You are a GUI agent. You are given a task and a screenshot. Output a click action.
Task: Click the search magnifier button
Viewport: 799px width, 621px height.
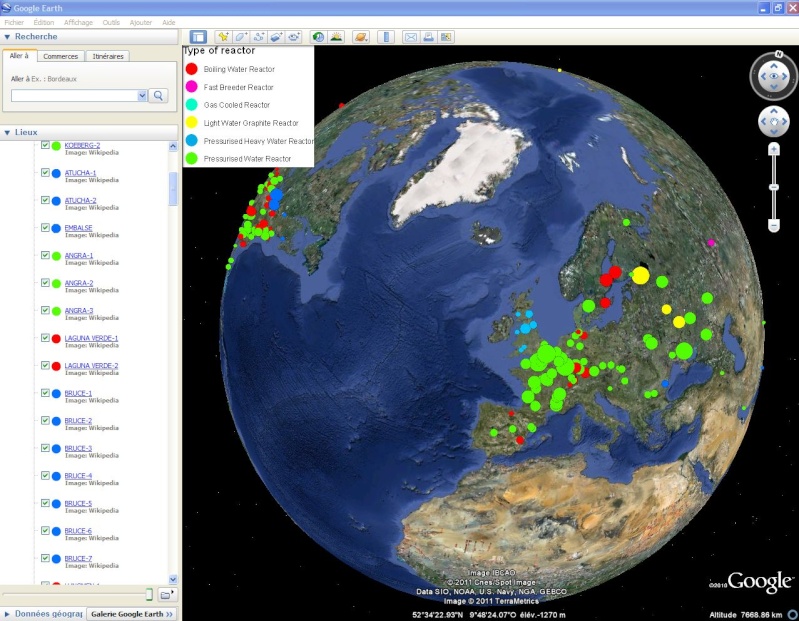(x=158, y=96)
